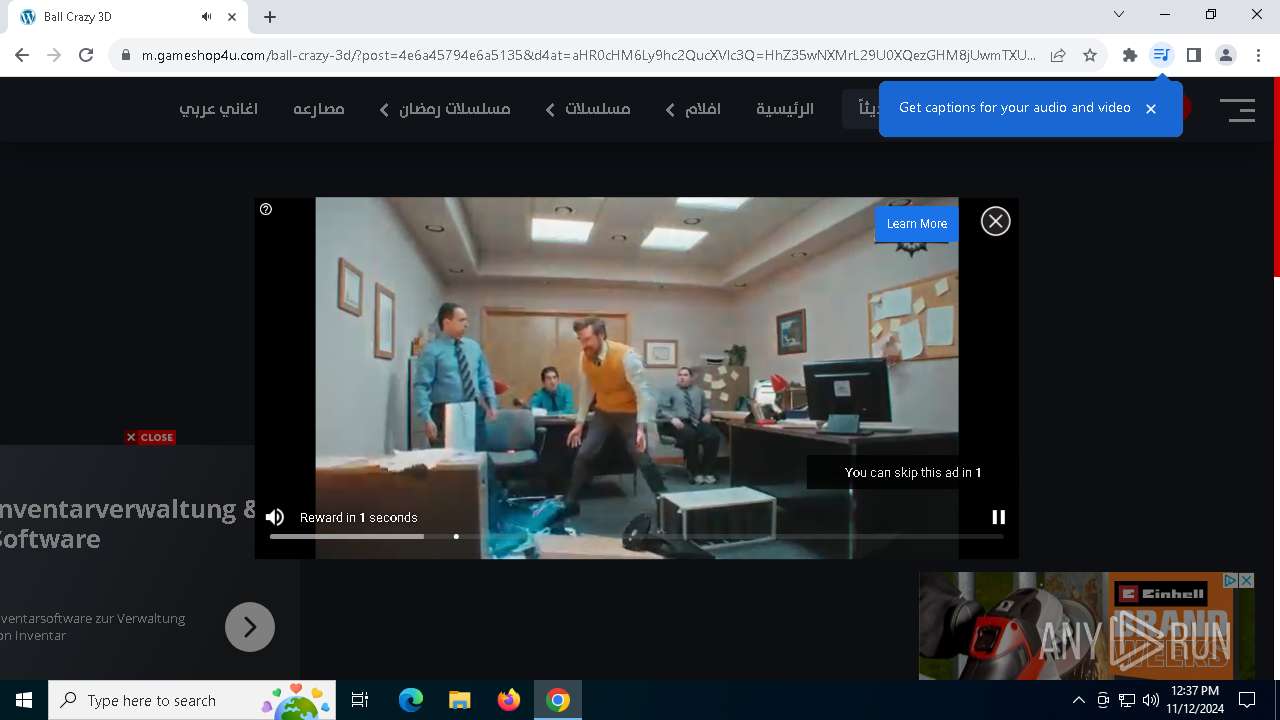This screenshot has height=720, width=1280.
Task: Open network tray icon
Action: pyautogui.click(x=1127, y=700)
